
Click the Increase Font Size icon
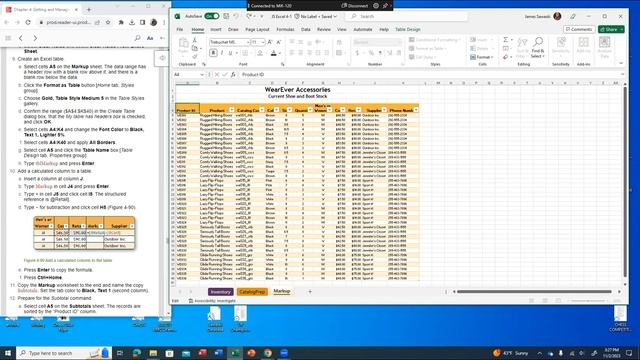270,42
